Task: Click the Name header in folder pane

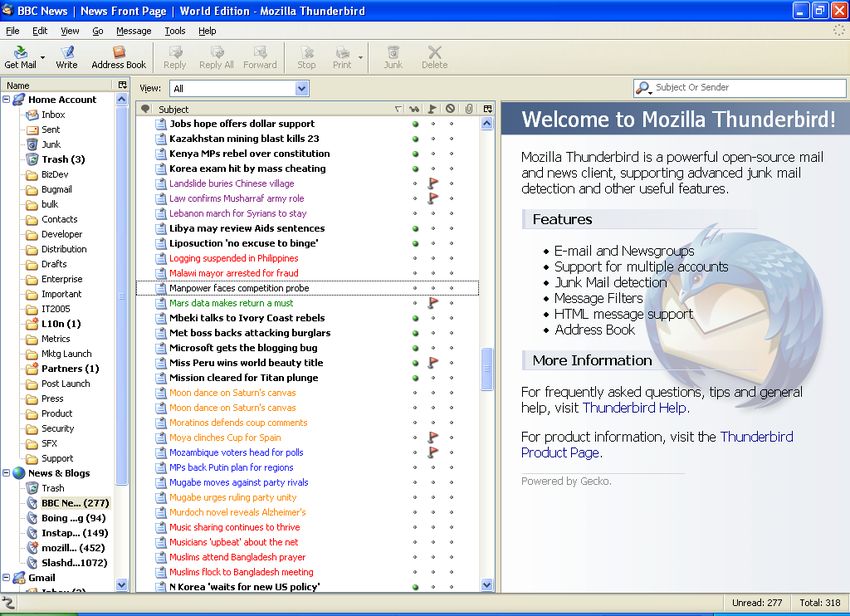Action: tap(59, 85)
